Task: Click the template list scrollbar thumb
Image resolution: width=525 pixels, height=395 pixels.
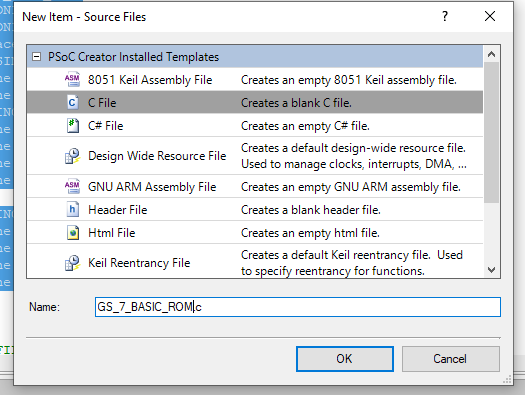Action: point(491,132)
